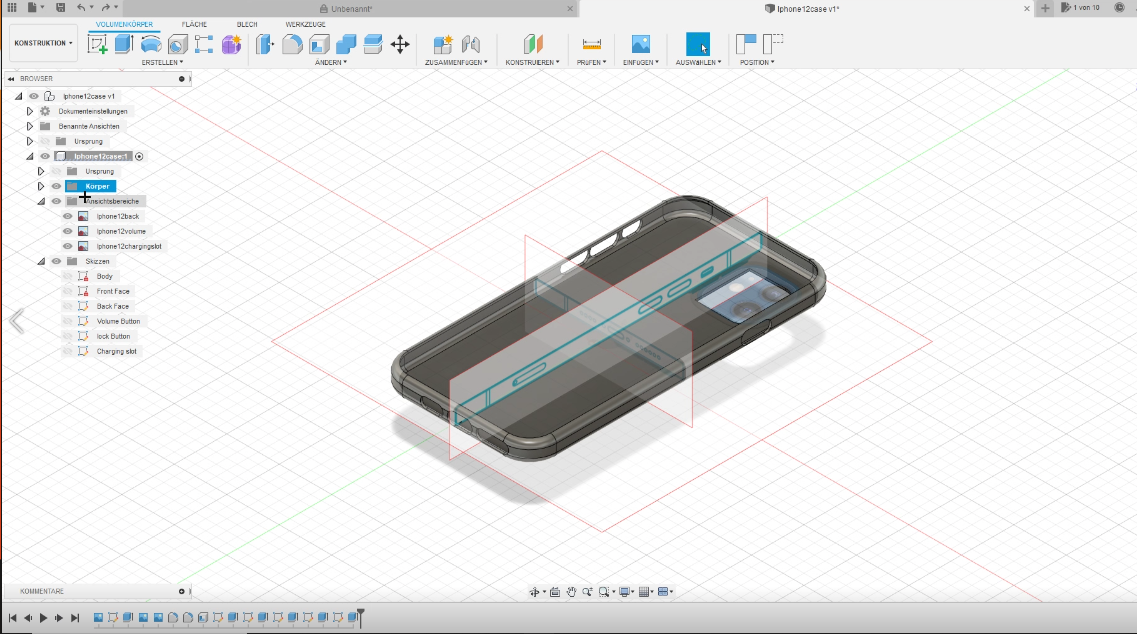
Task: Collapse the Skizzen folder
Action: pyautogui.click(x=41, y=261)
